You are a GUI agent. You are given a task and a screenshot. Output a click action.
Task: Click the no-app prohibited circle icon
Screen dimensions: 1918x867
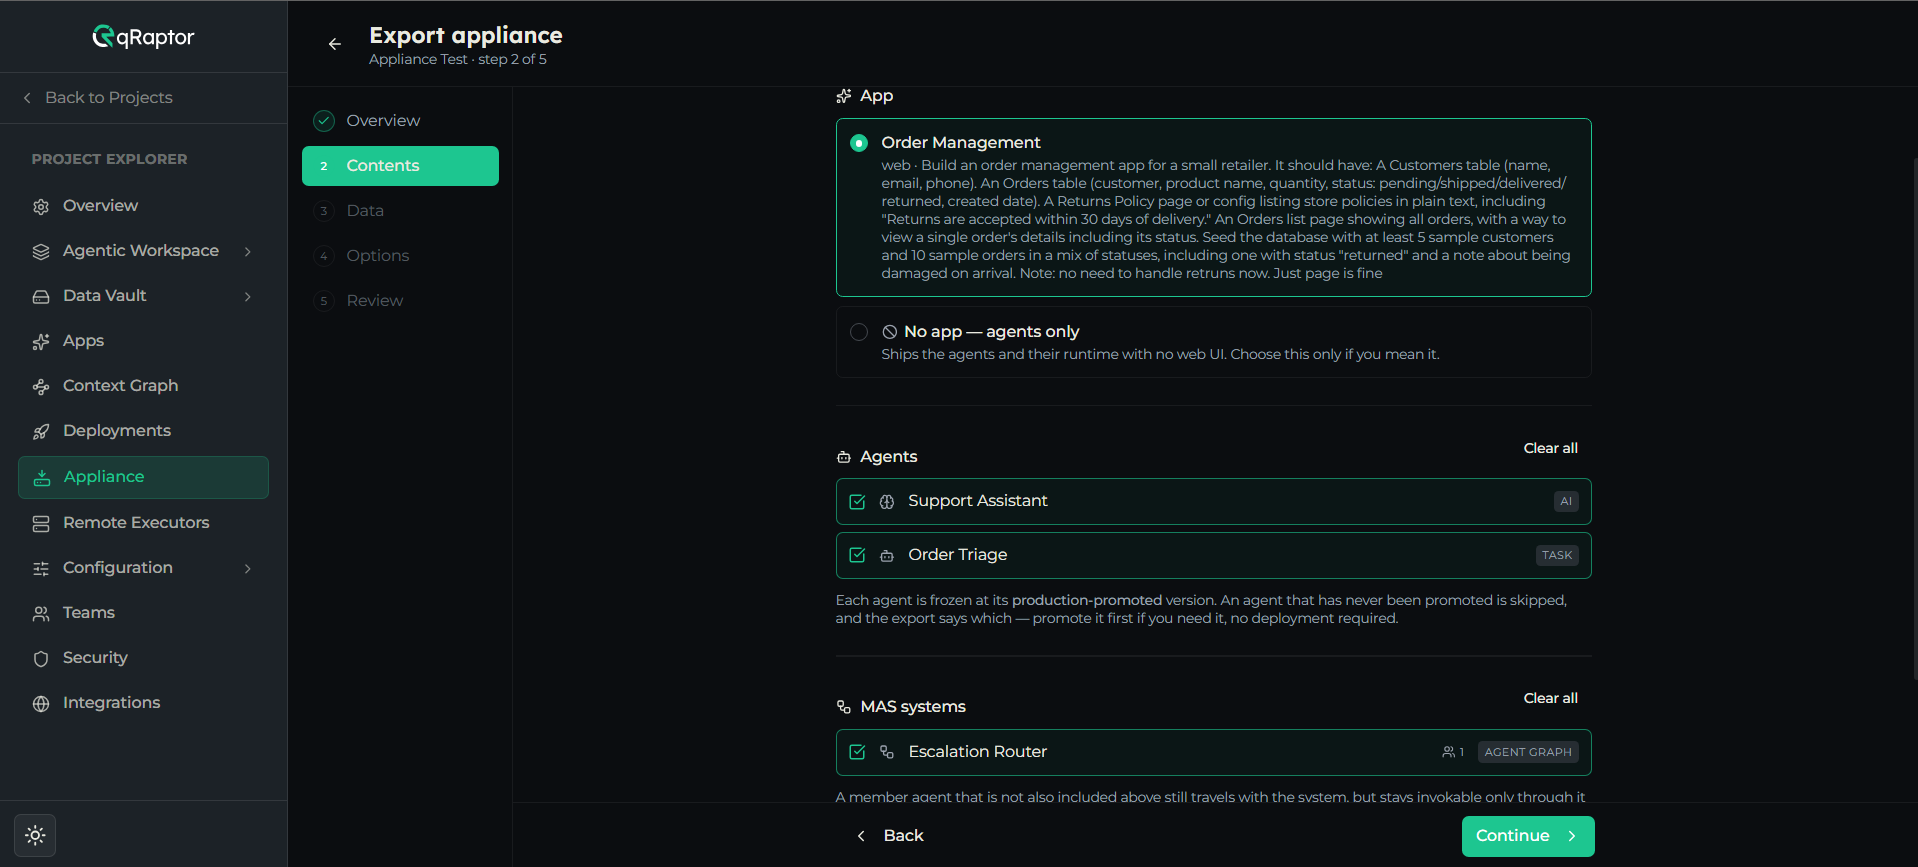(890, 332)
